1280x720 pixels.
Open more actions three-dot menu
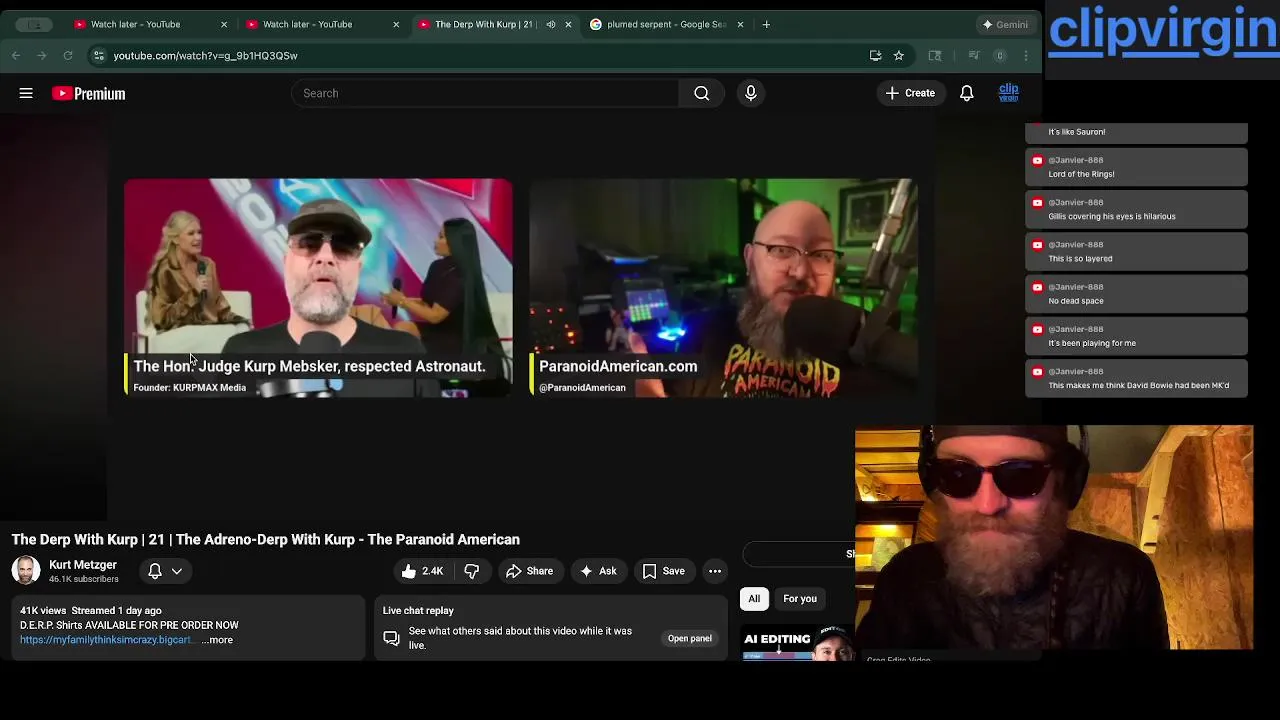click(715, 571)
